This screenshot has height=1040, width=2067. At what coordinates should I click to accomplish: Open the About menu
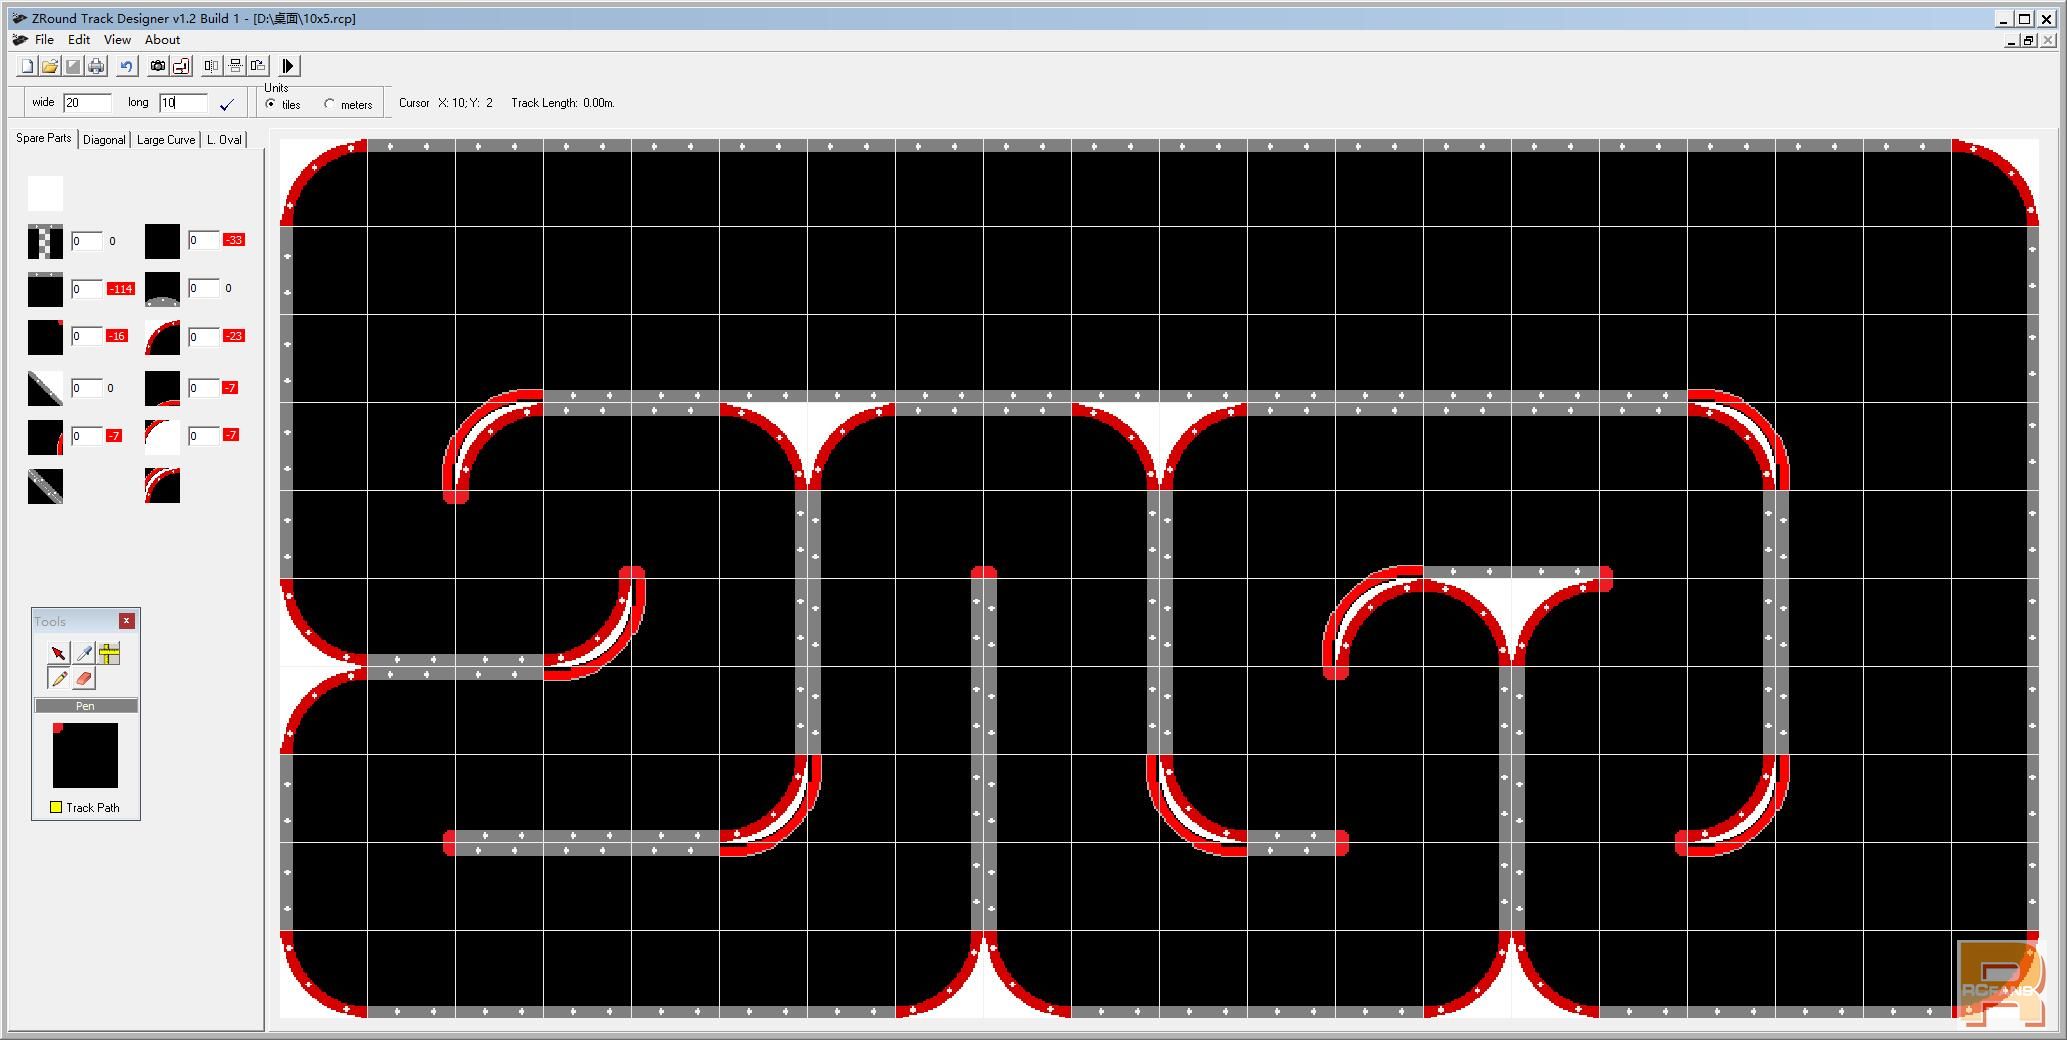click(162, 40)
